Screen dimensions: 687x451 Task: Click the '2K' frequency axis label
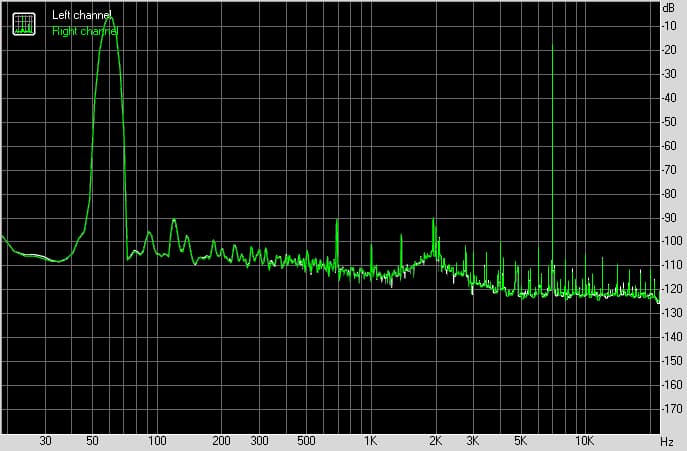pos(435,440)
